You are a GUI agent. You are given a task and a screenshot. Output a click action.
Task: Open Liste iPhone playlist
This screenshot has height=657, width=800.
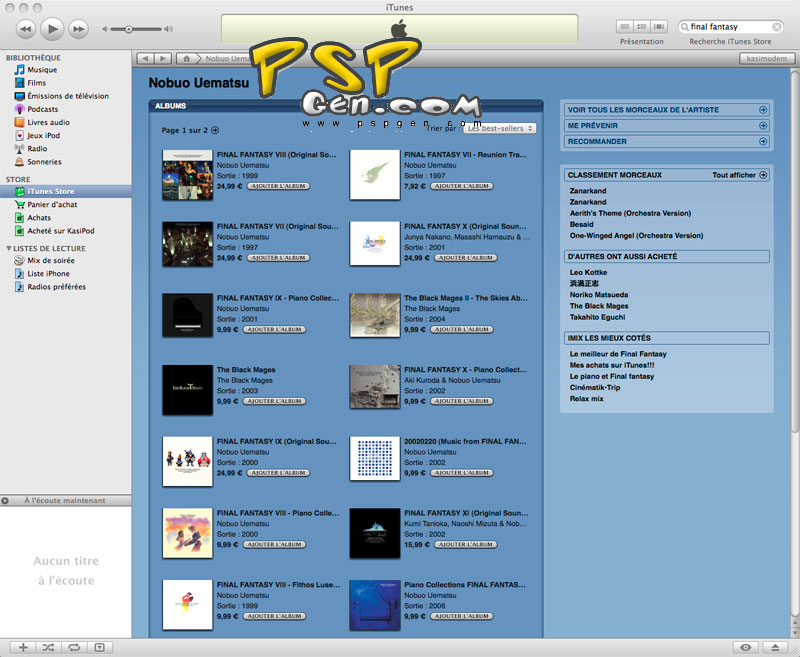[x=48, y=273]
